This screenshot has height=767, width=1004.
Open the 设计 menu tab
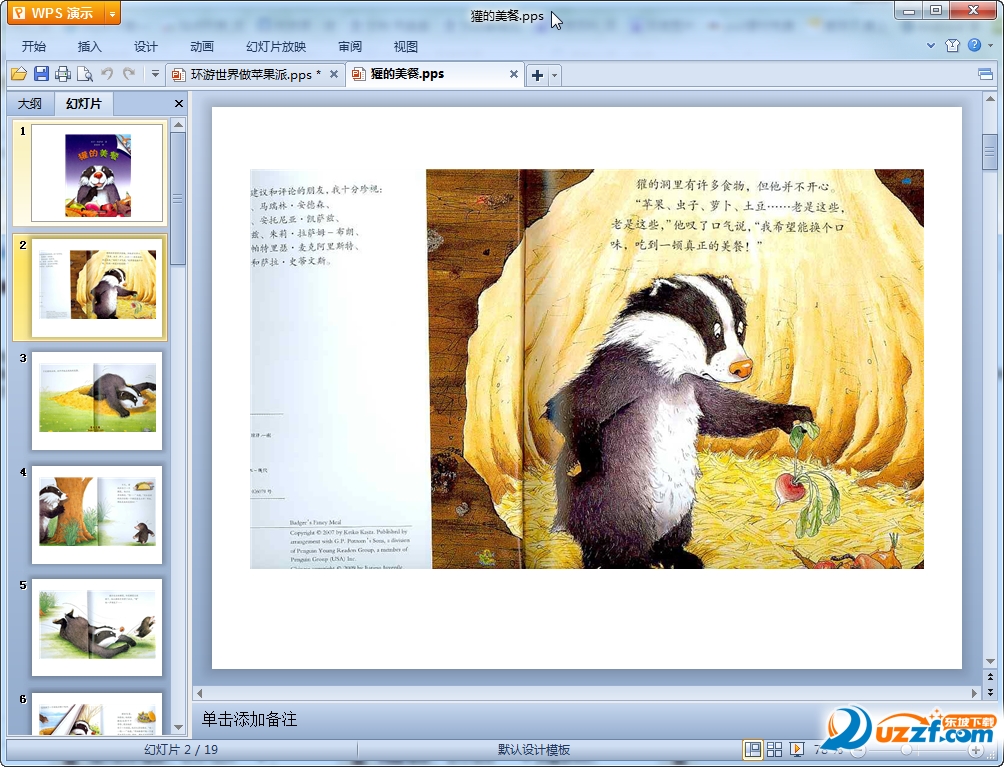tap(145, 47)
